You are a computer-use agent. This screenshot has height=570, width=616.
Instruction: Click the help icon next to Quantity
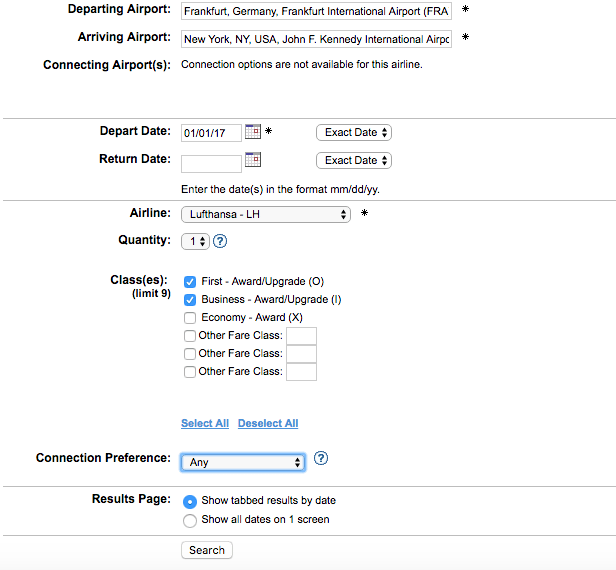(x=220, y=241)
